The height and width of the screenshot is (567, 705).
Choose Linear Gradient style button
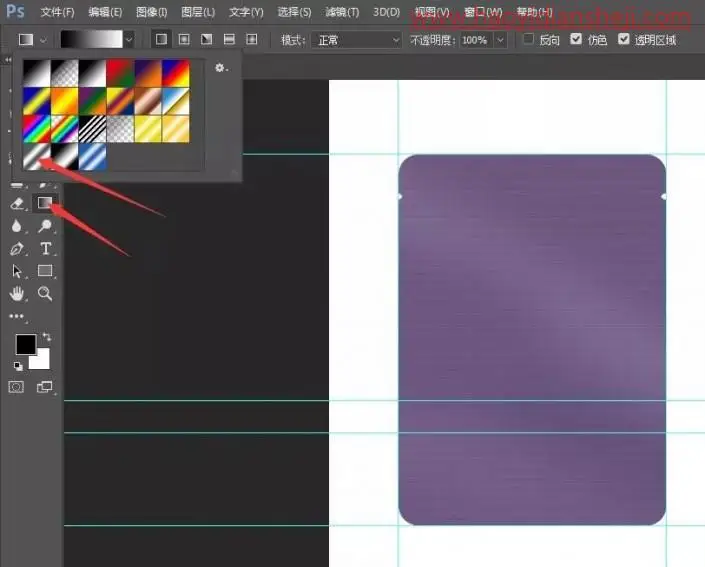pos(161,40)
